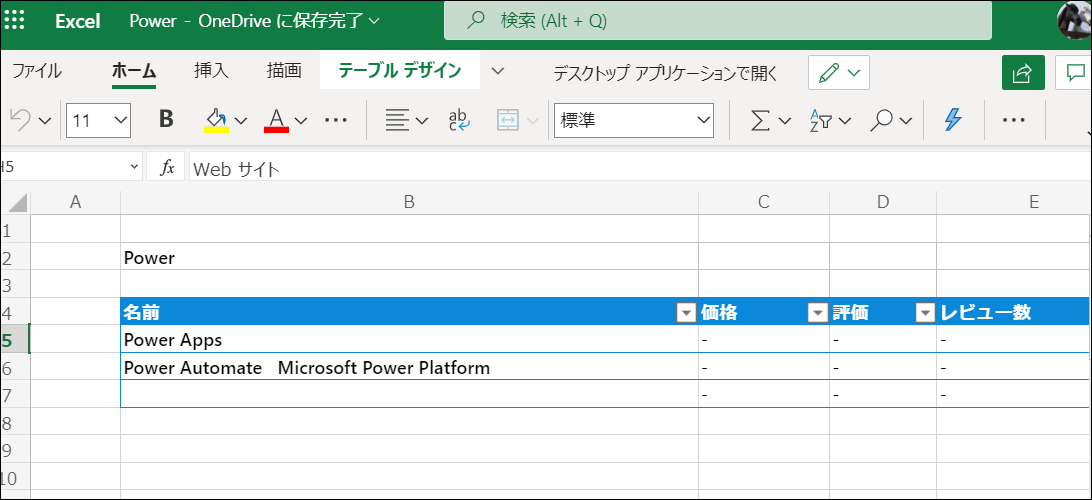Viewport: 1092px width, 500px height.
Task: Click the find and select magnifier
Action: click(x=881, y=120)
